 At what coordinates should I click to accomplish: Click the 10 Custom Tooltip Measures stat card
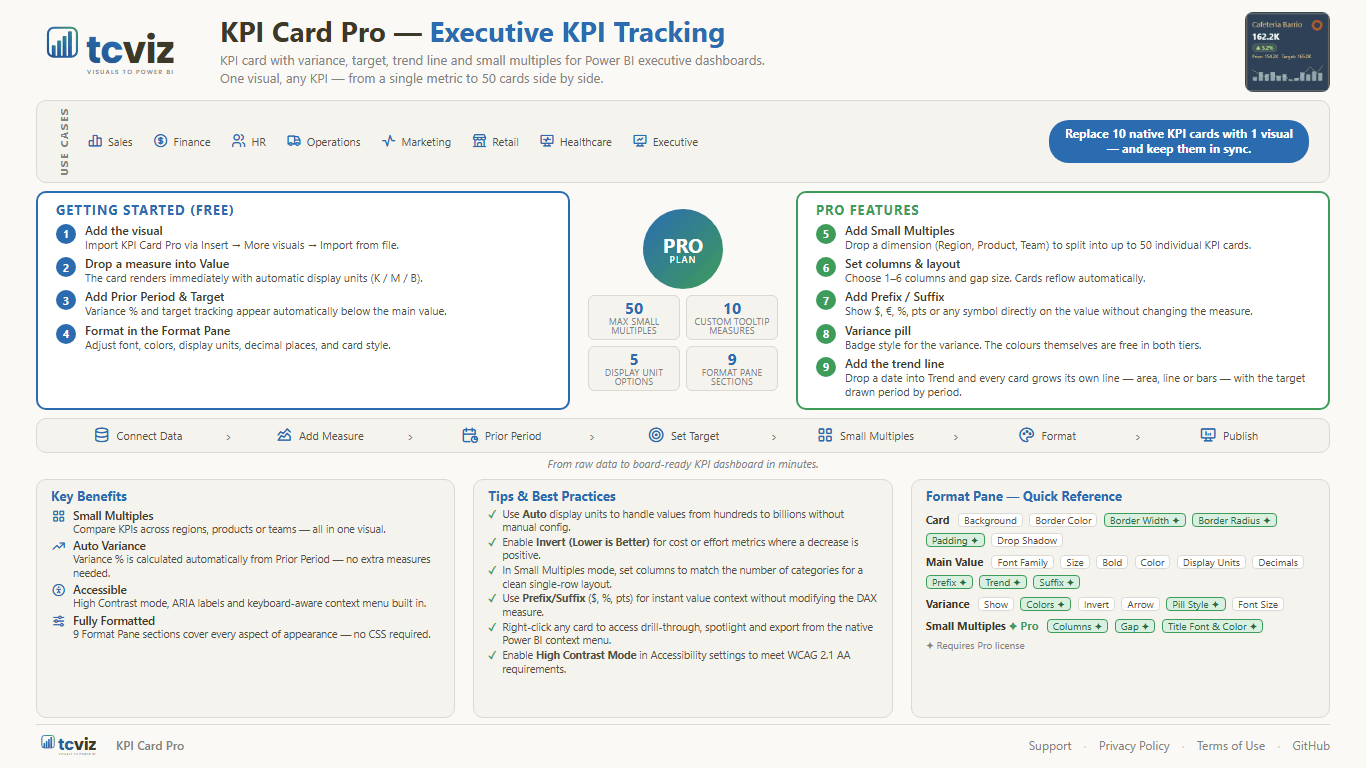point(732,317)
